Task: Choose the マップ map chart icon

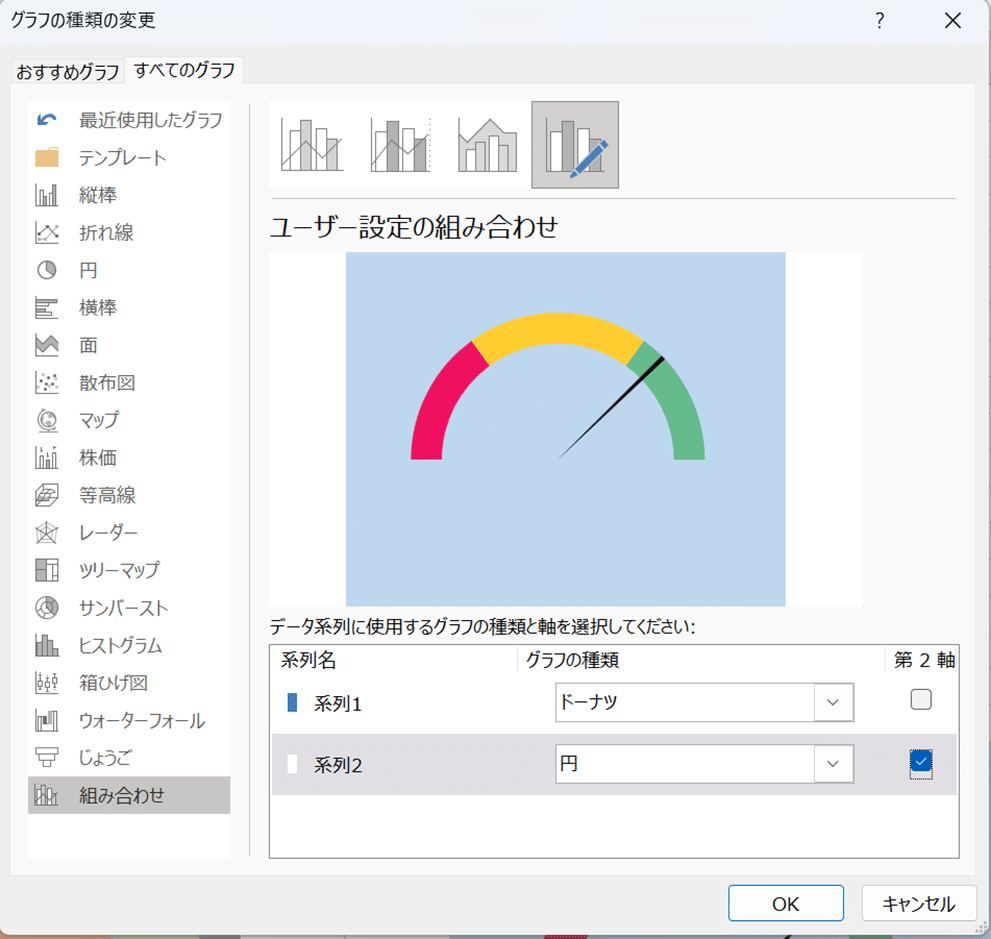Action: point(47,420)
